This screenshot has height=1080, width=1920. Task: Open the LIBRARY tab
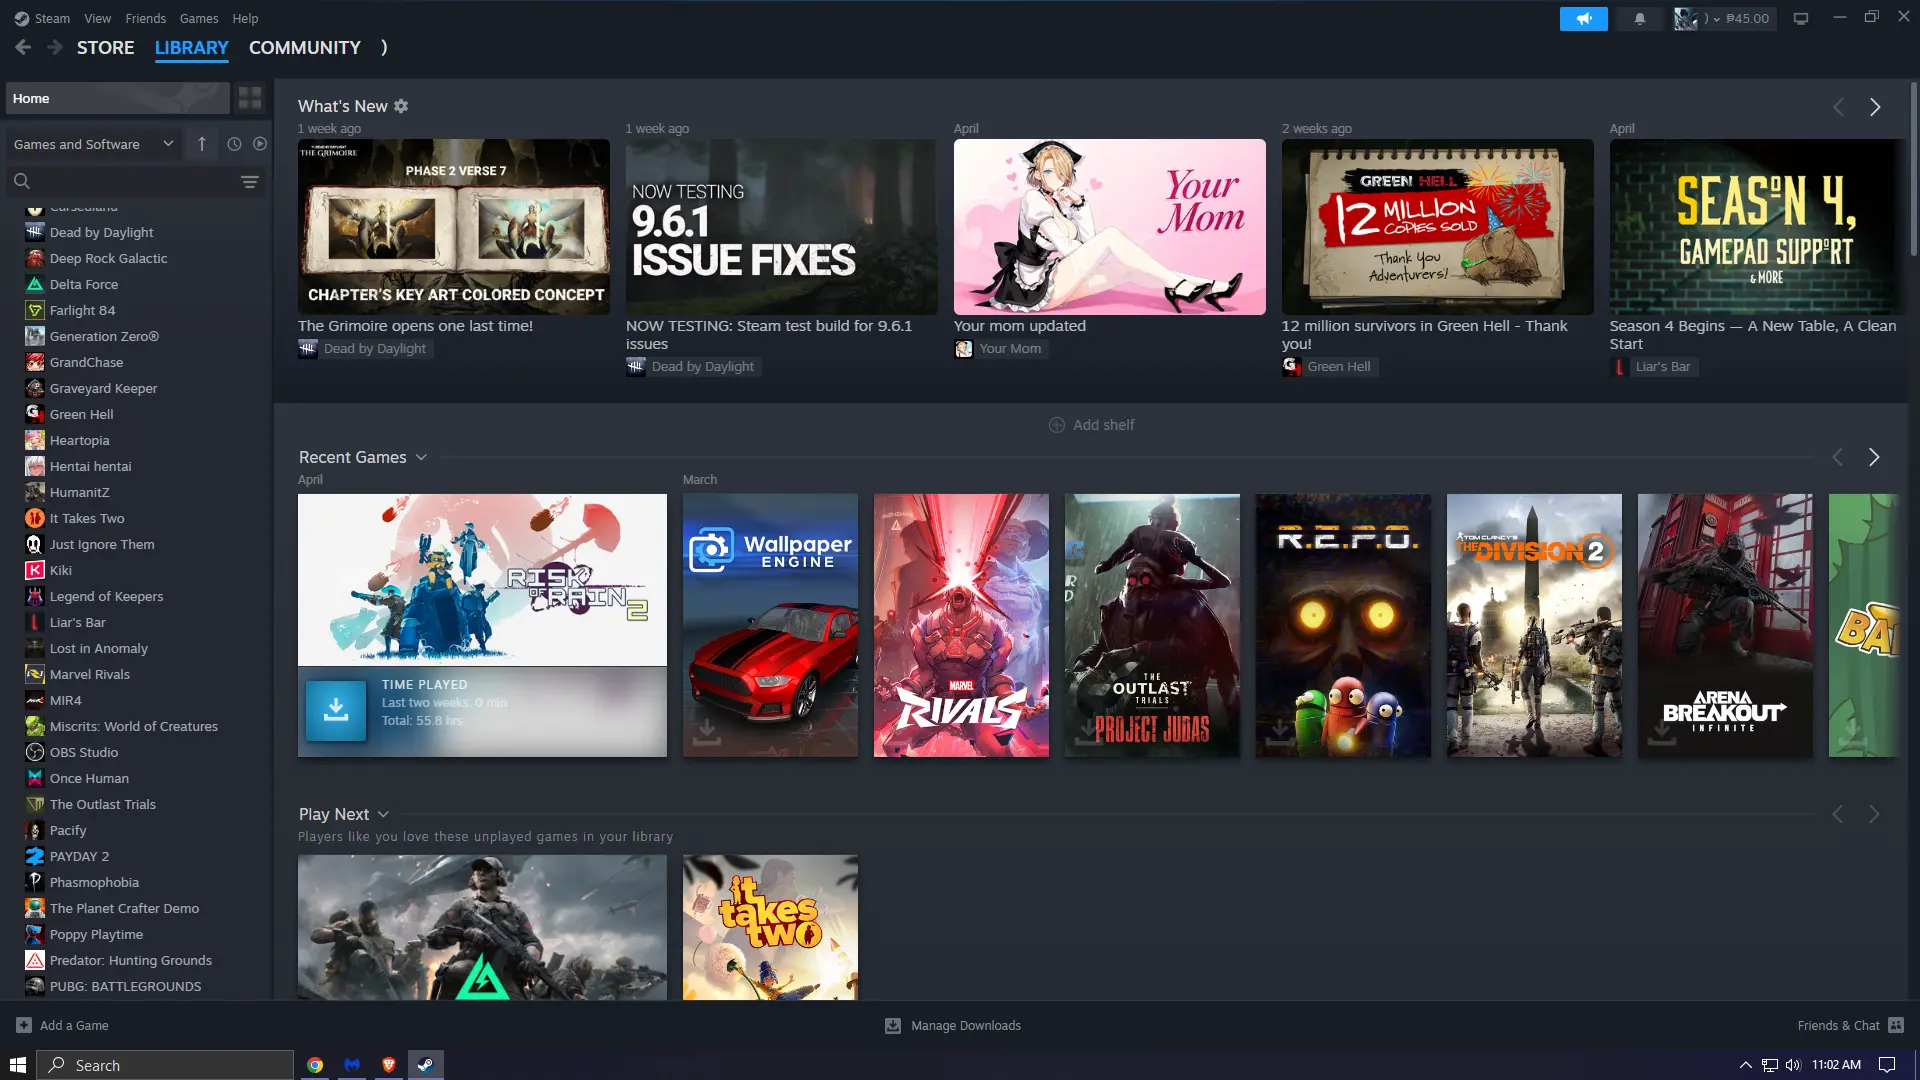tap(192, 47)
